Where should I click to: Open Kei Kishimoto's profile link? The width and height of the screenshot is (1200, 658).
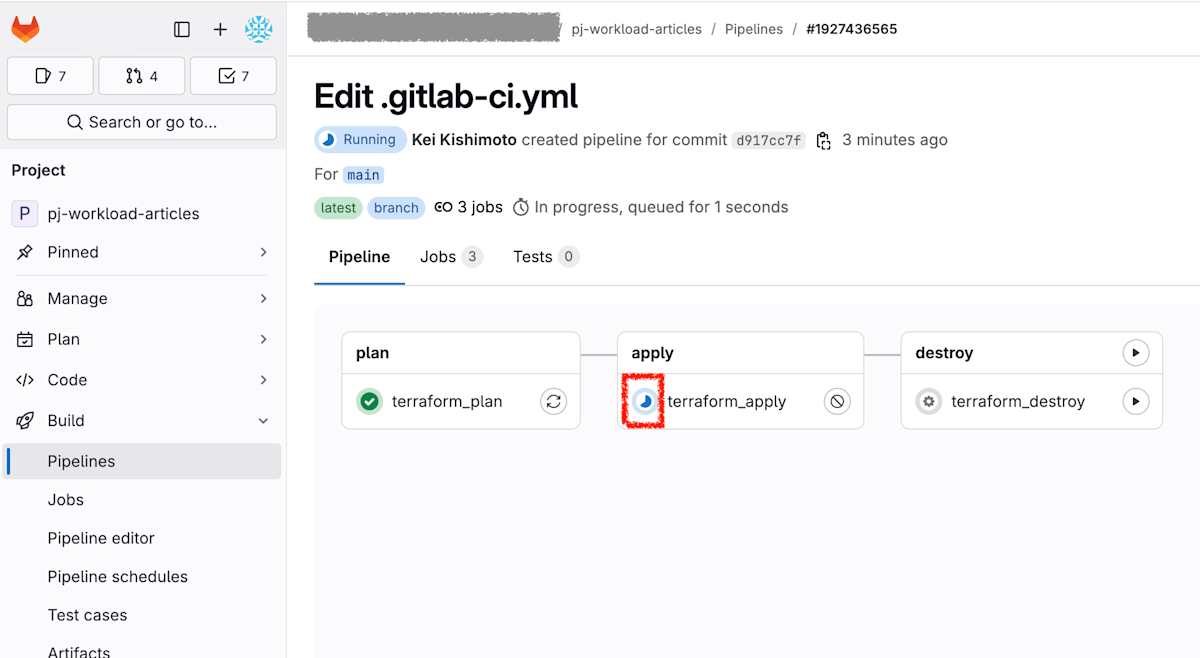tap(464, 140)
